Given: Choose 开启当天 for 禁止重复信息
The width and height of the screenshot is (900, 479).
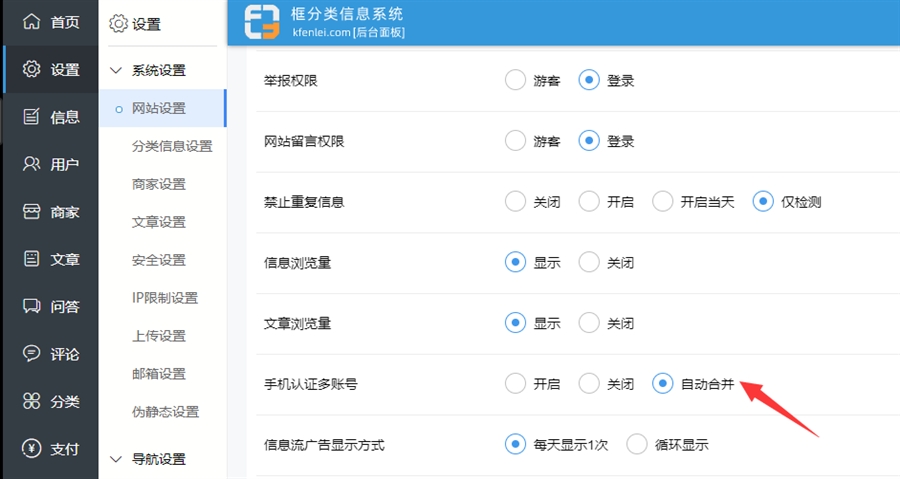Looking at the screenshot, I should pos(662,202).
